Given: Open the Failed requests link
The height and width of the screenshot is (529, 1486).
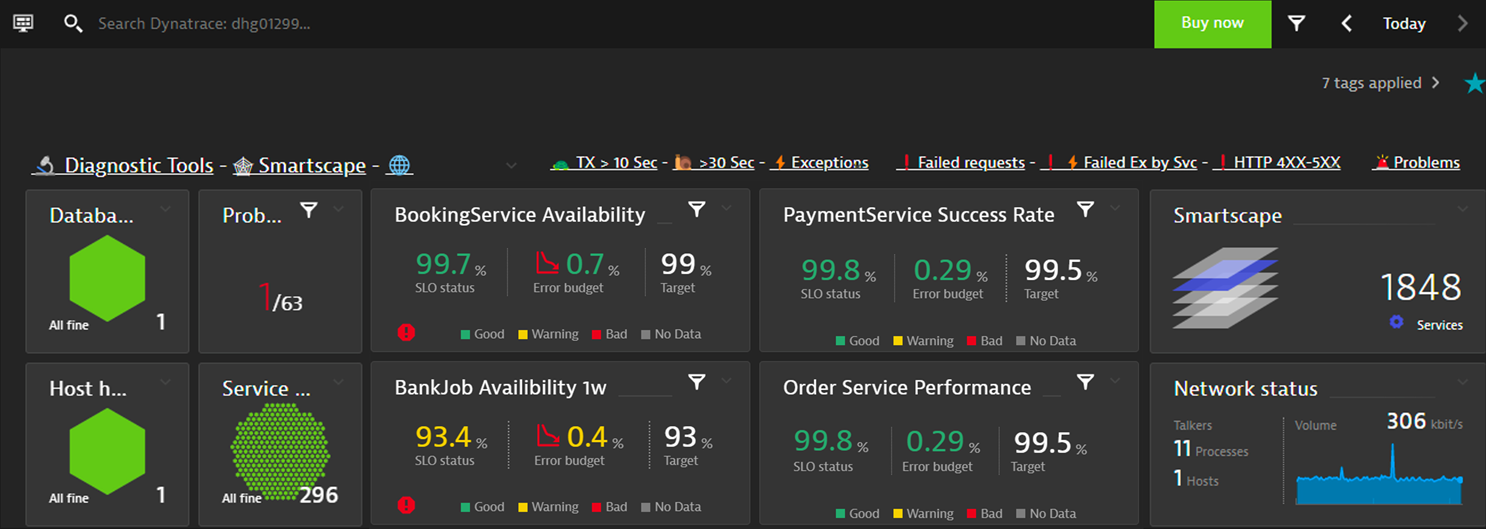Looking at the screenshot, I should pos(969,162).
